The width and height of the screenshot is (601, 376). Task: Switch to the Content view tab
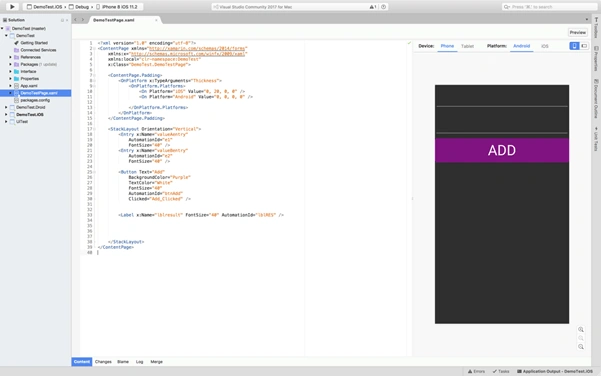pyautogui.click(x=82, y=362)
